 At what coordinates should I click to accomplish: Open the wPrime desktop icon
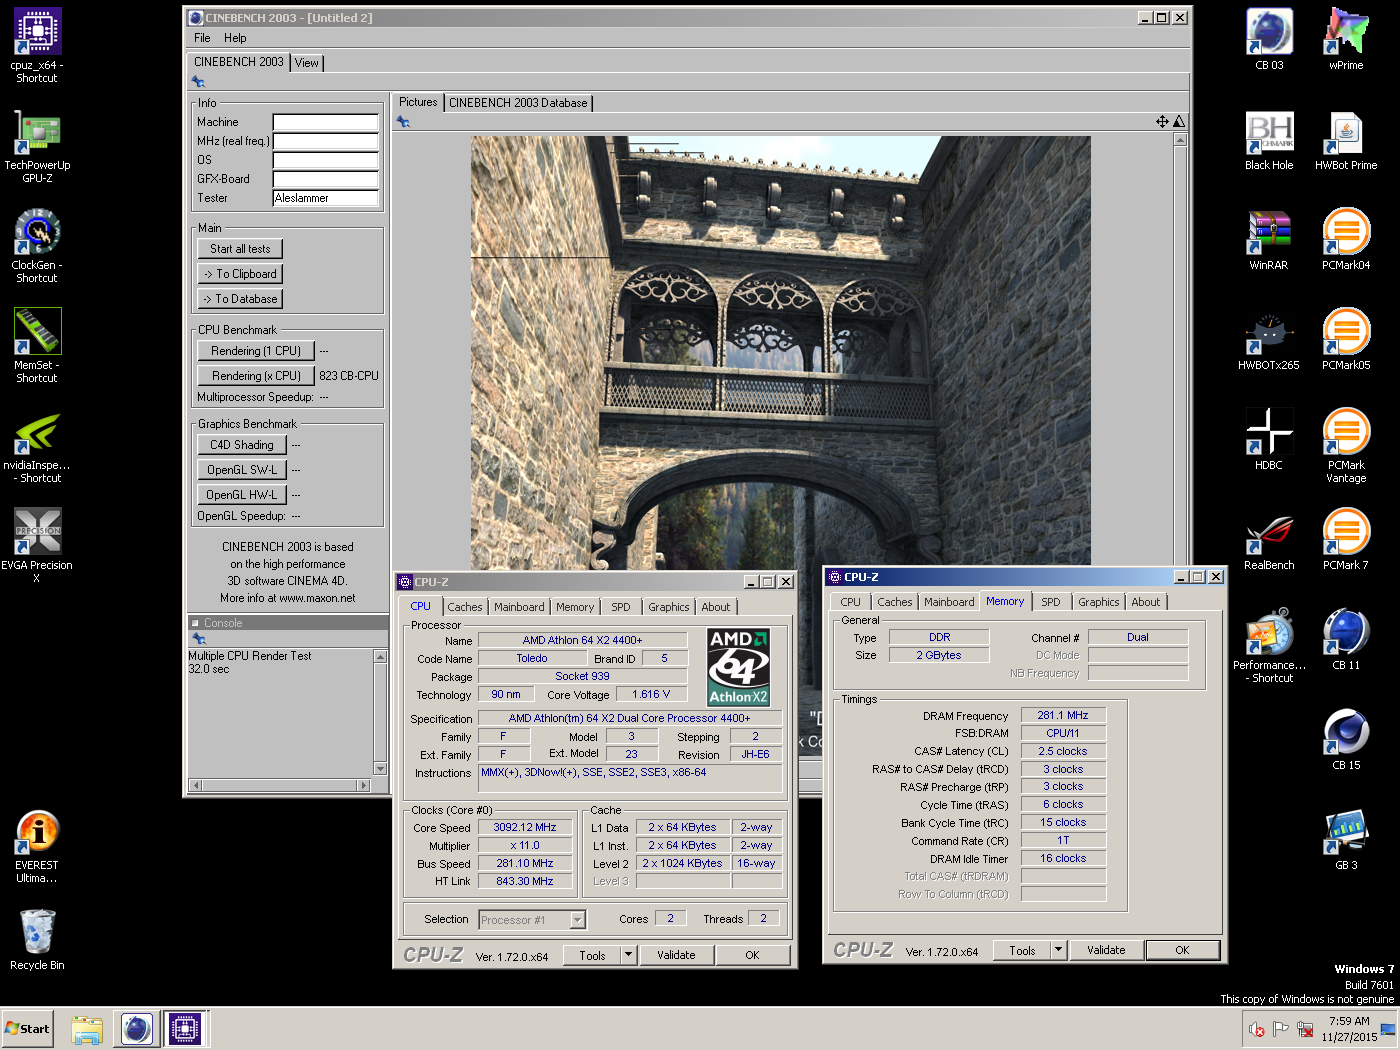click(1346, 39)
